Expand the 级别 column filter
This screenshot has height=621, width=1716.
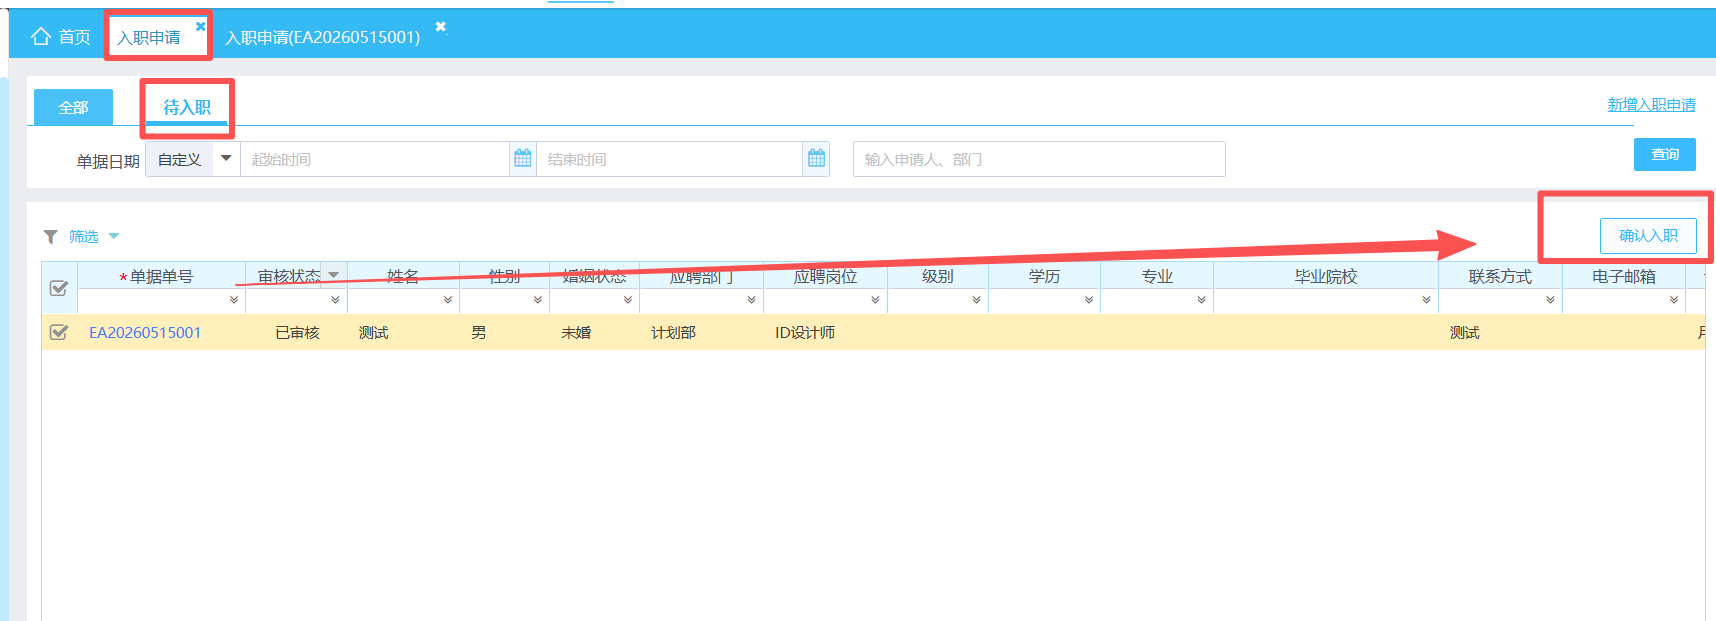pyautogui.click(x=977, y=300)
